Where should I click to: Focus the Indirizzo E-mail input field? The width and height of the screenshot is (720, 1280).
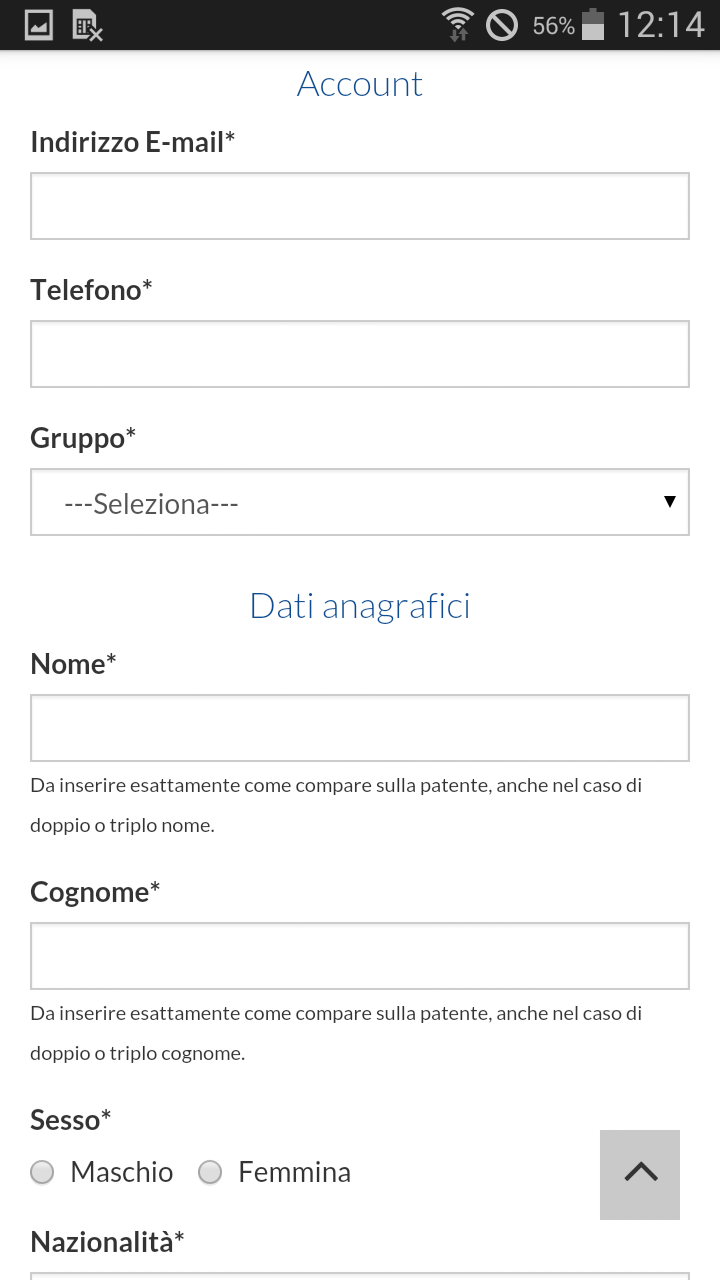click(x=360, y=206)
